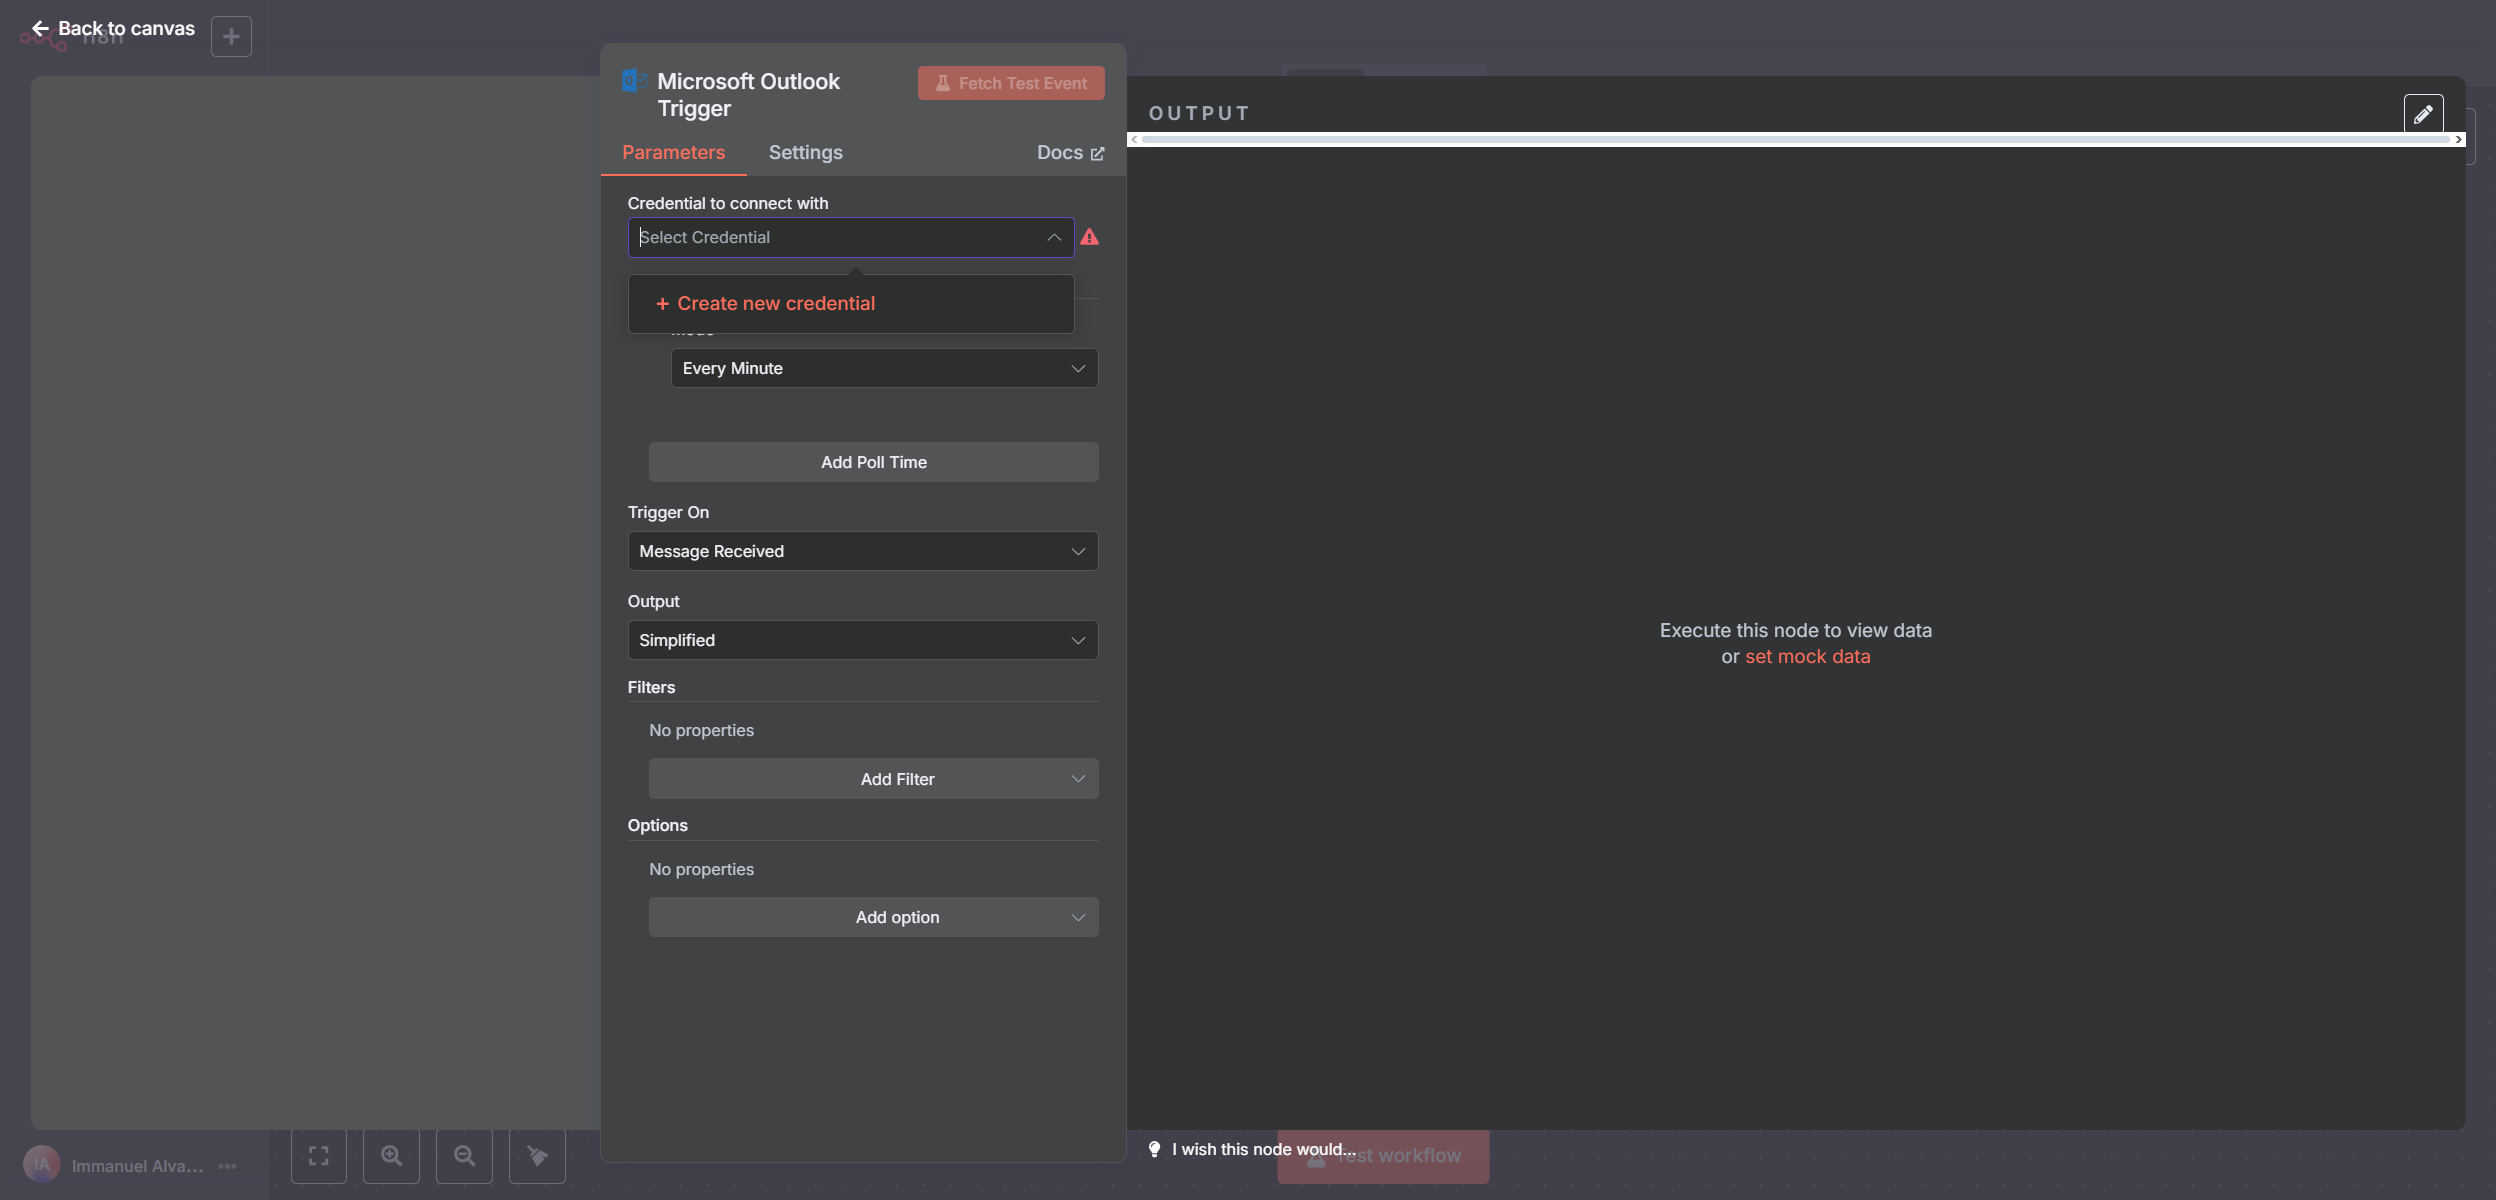Open the user menu ellipsis icon

tap(228, 1166)
